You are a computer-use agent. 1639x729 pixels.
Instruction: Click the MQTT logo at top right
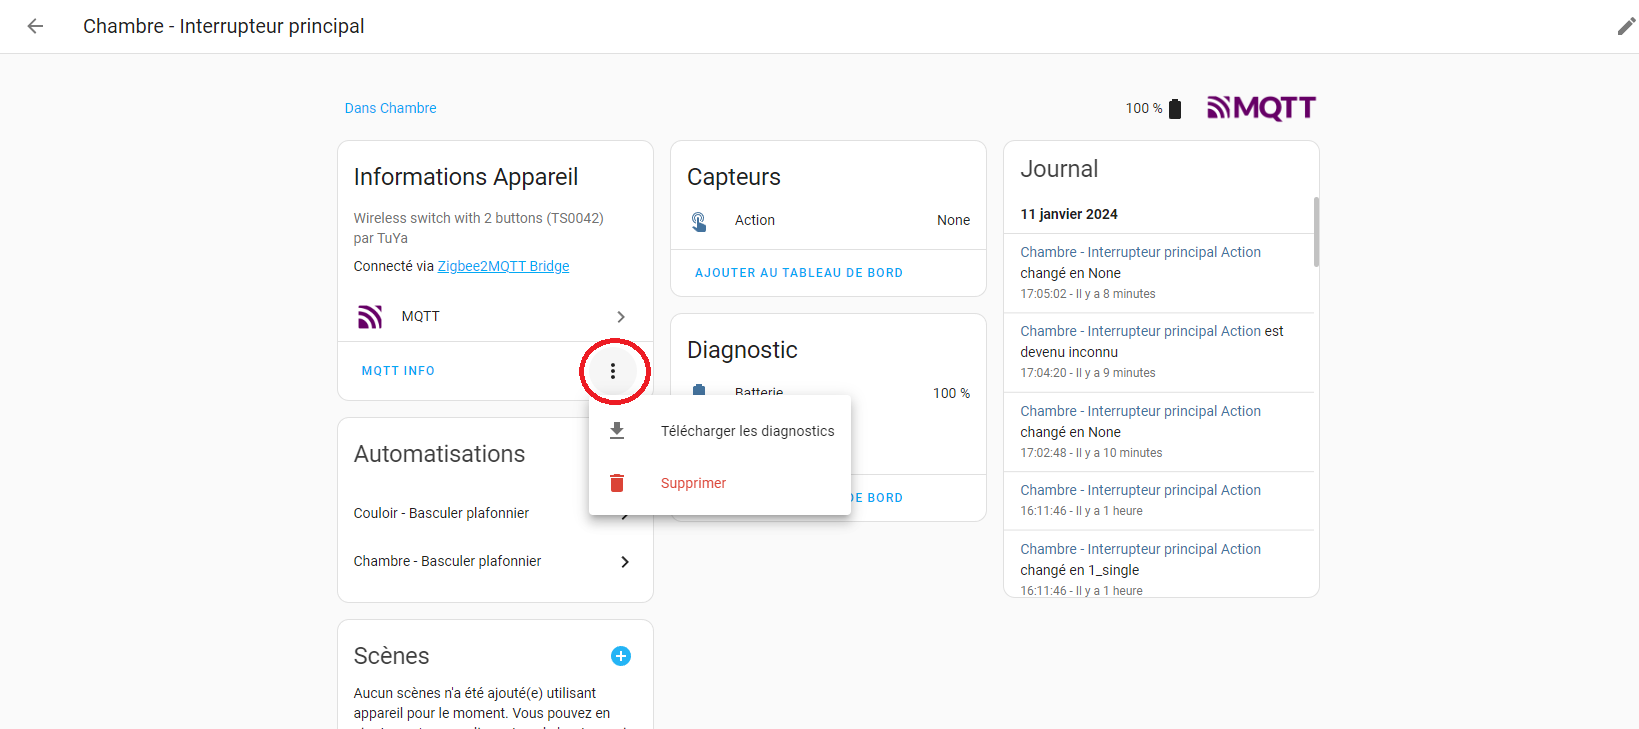click(x=1261, y=108)
